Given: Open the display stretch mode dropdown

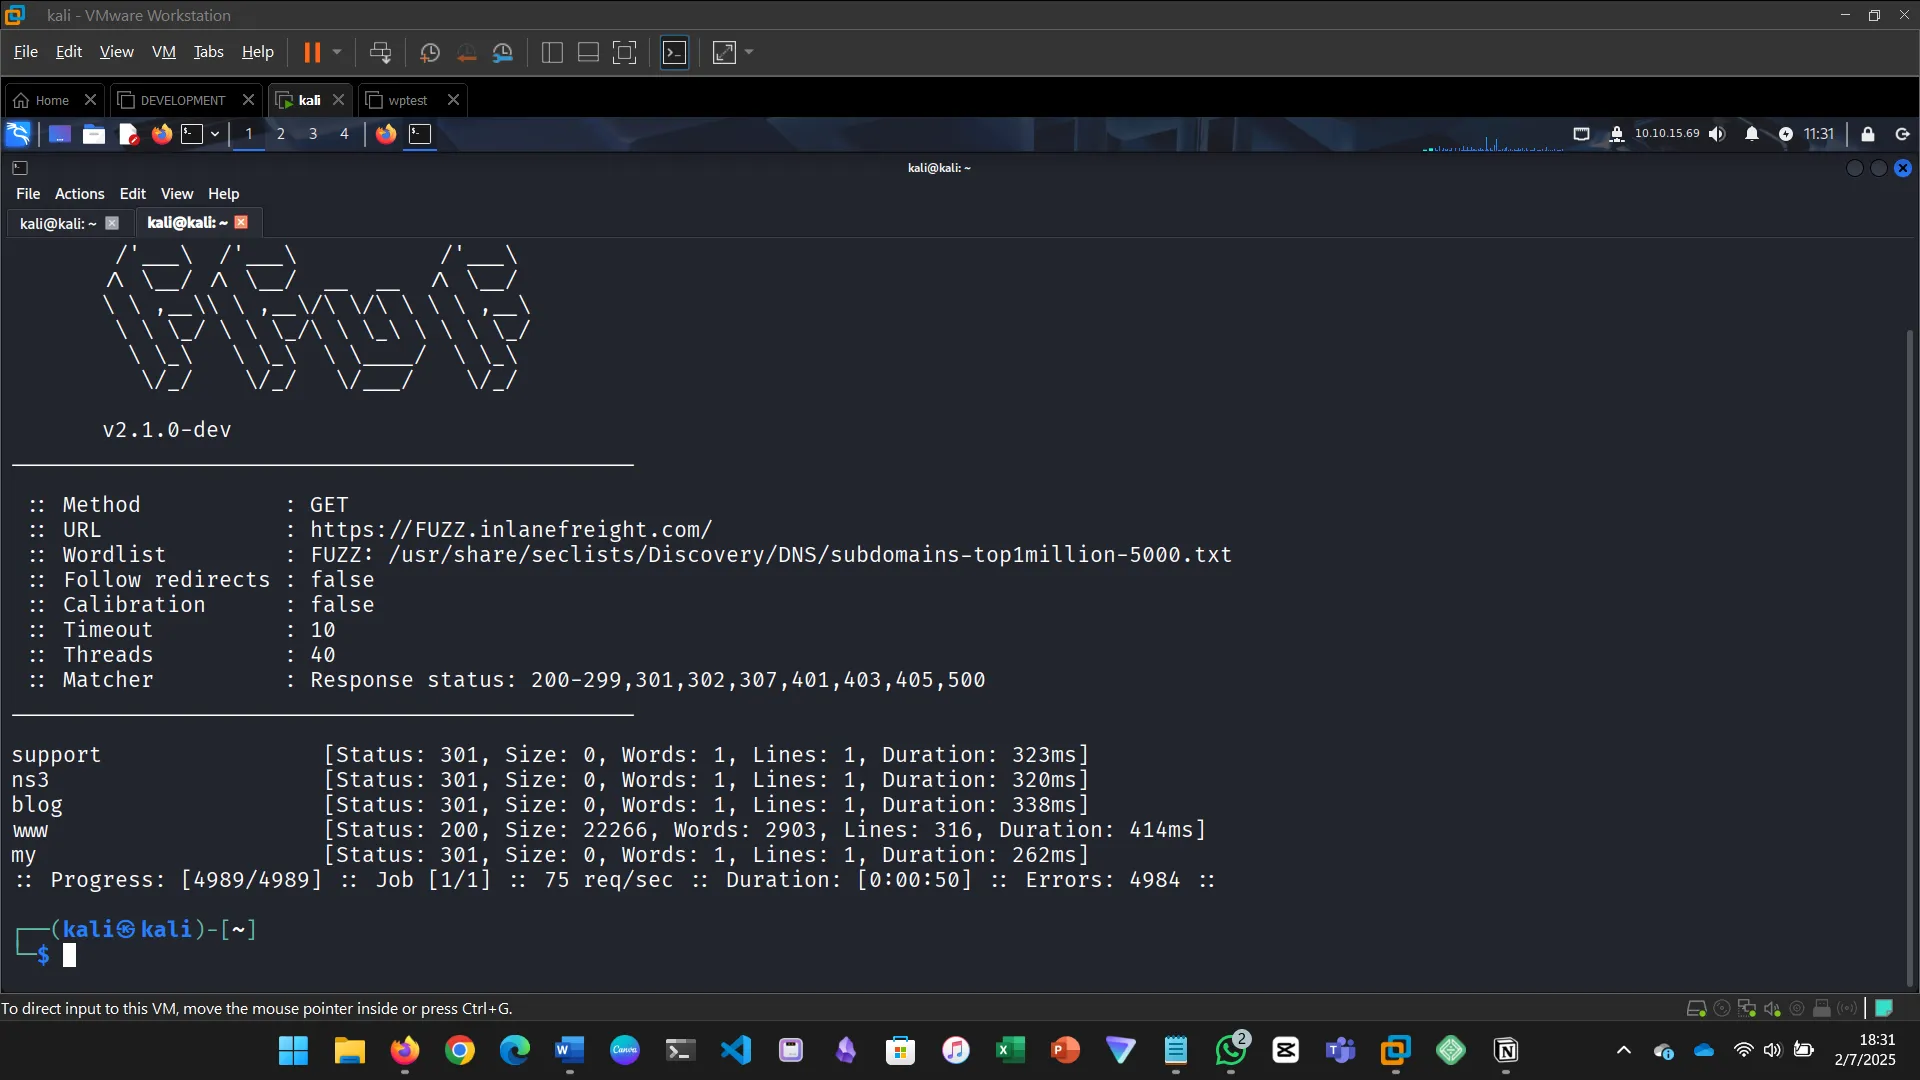Looking at the screenshot, I should pos(746,52).
